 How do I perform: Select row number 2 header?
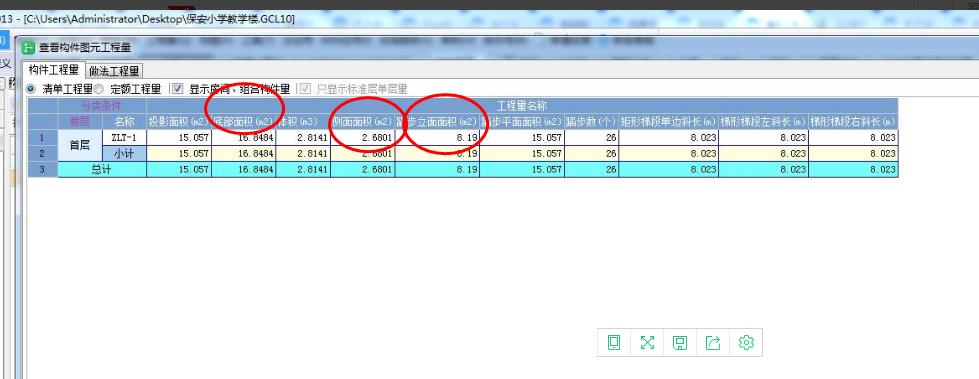point(43,154)
